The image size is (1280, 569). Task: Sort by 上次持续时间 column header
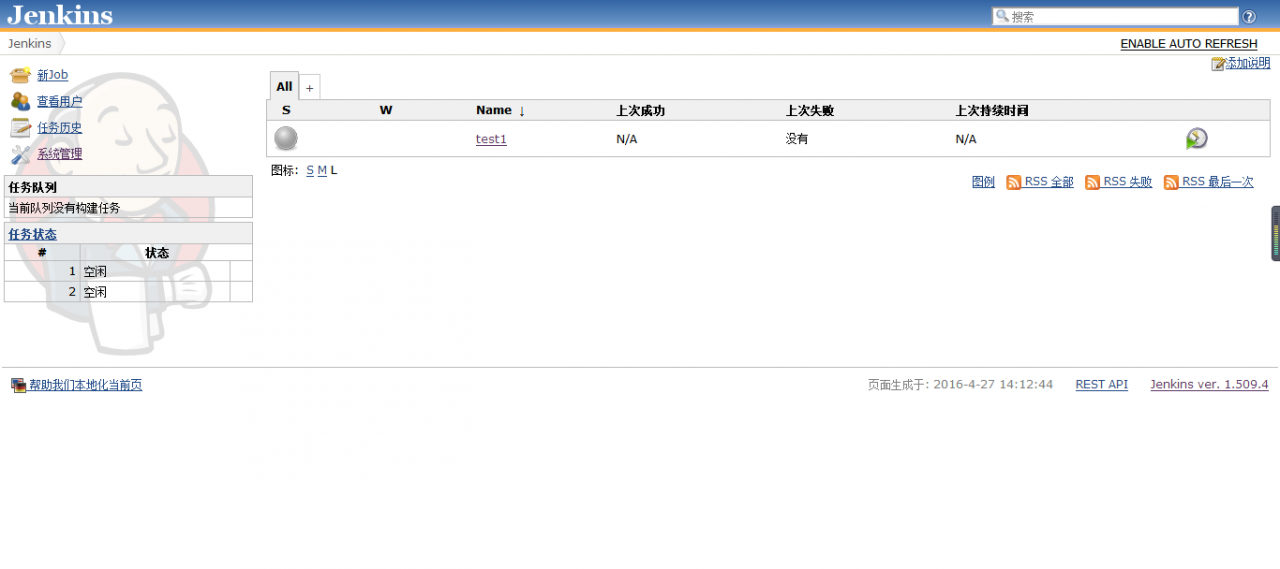point(992,111)
